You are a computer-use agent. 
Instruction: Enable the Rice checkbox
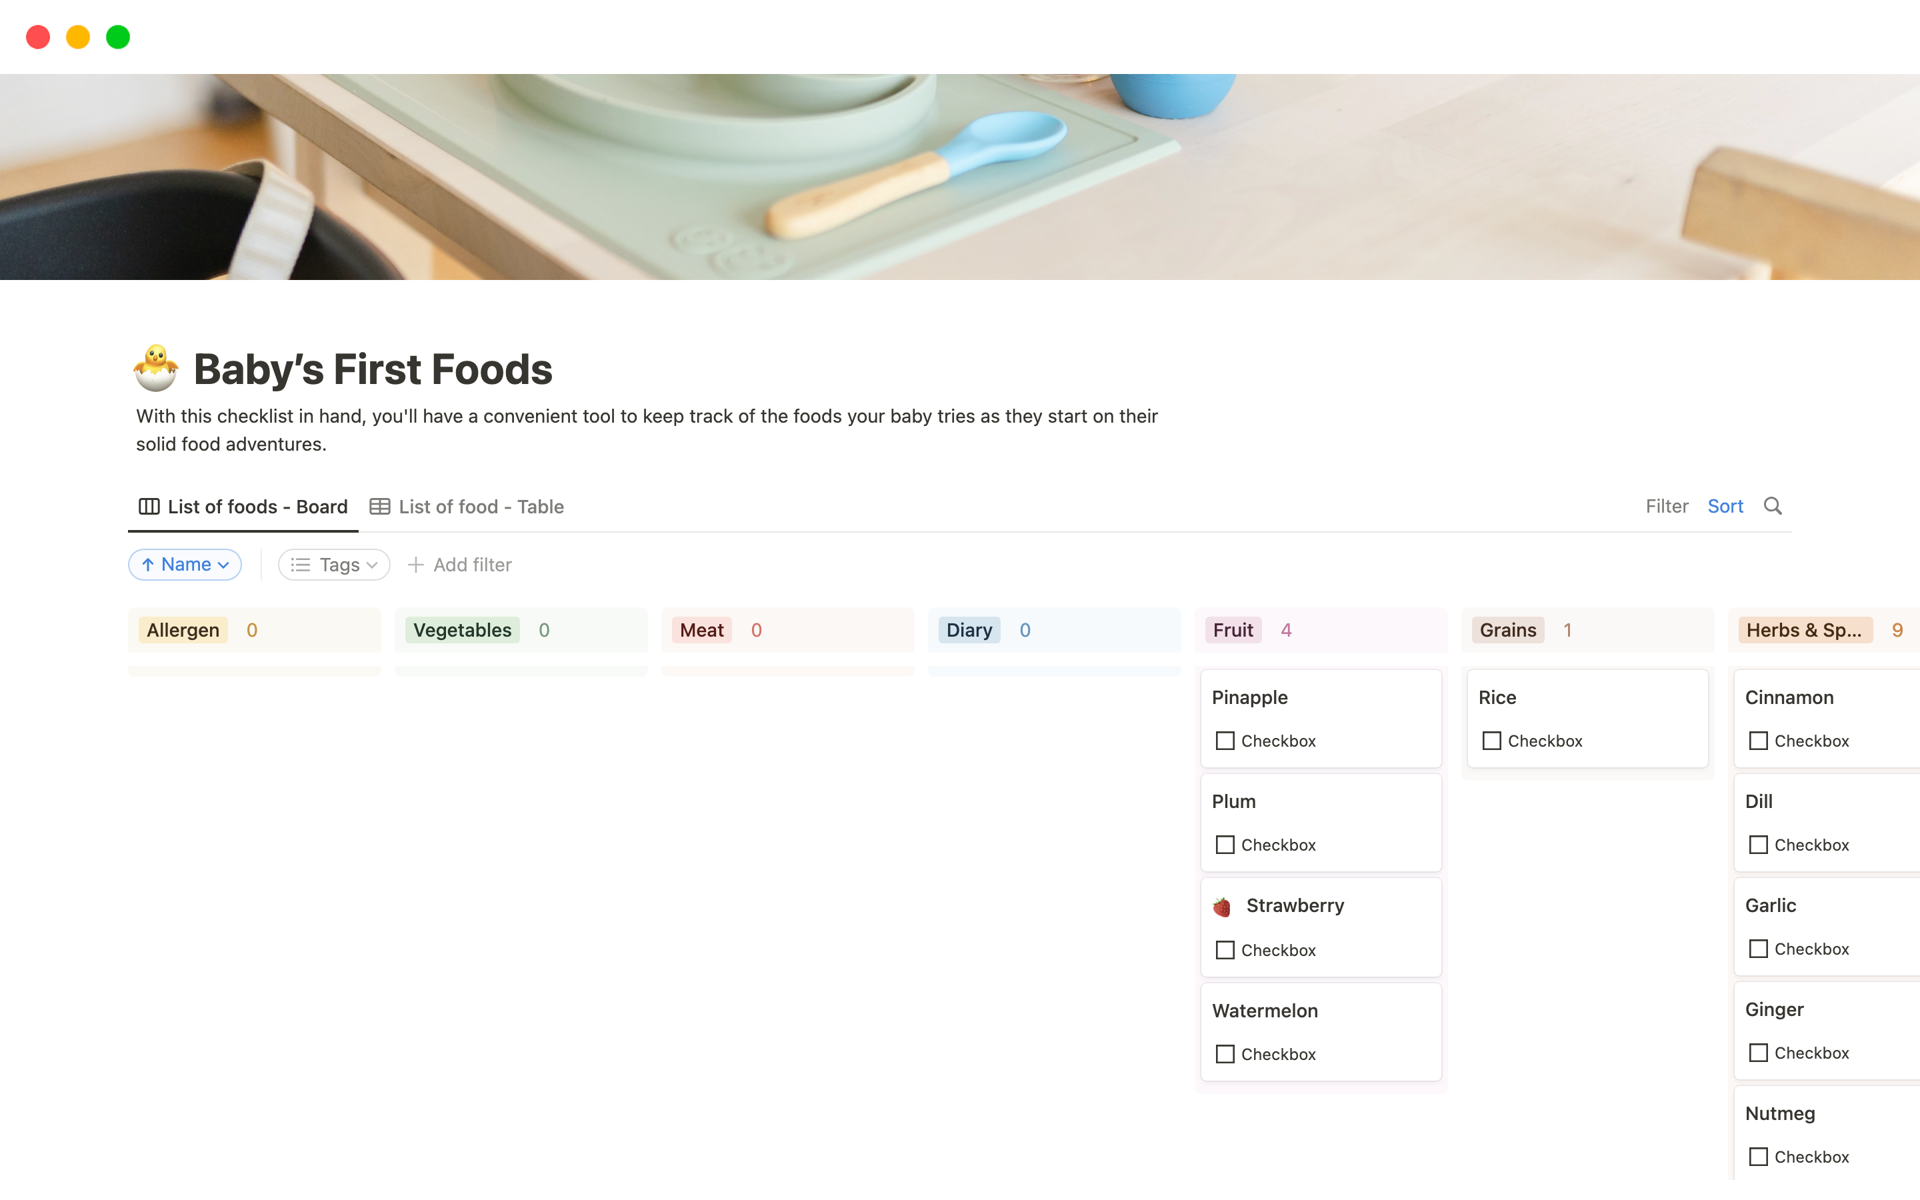point(1490,740)
